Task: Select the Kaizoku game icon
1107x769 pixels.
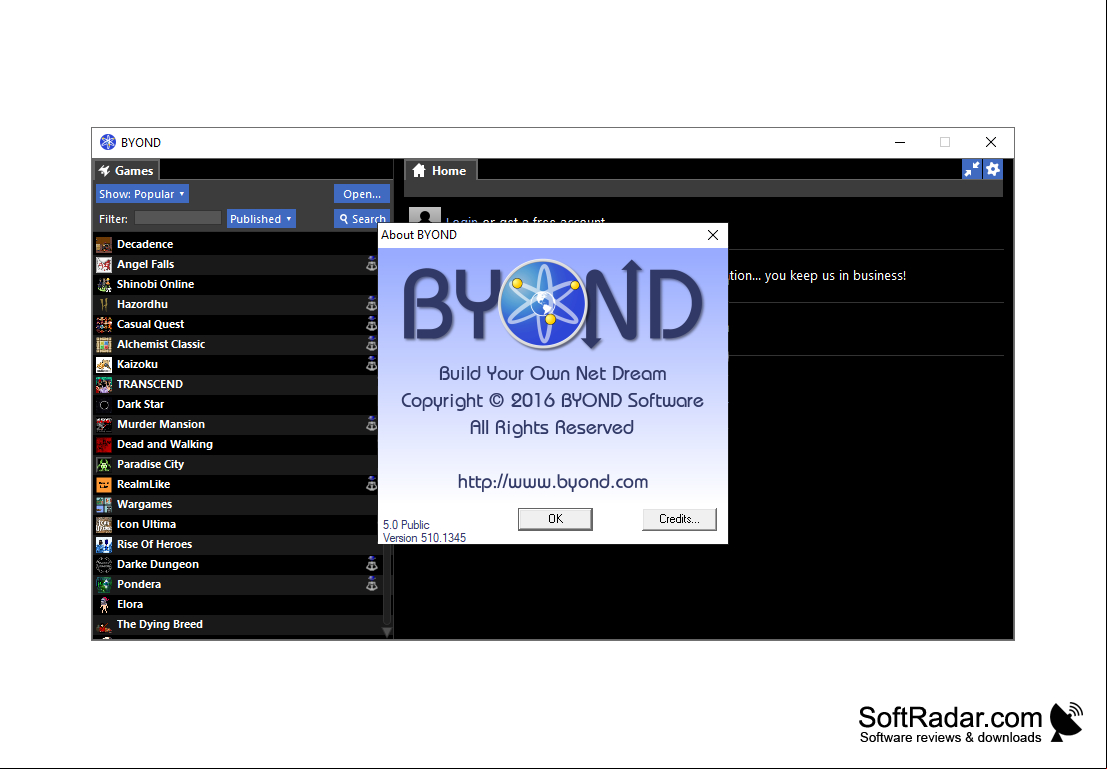Action: pyautogui.click(x=104, y=364)
